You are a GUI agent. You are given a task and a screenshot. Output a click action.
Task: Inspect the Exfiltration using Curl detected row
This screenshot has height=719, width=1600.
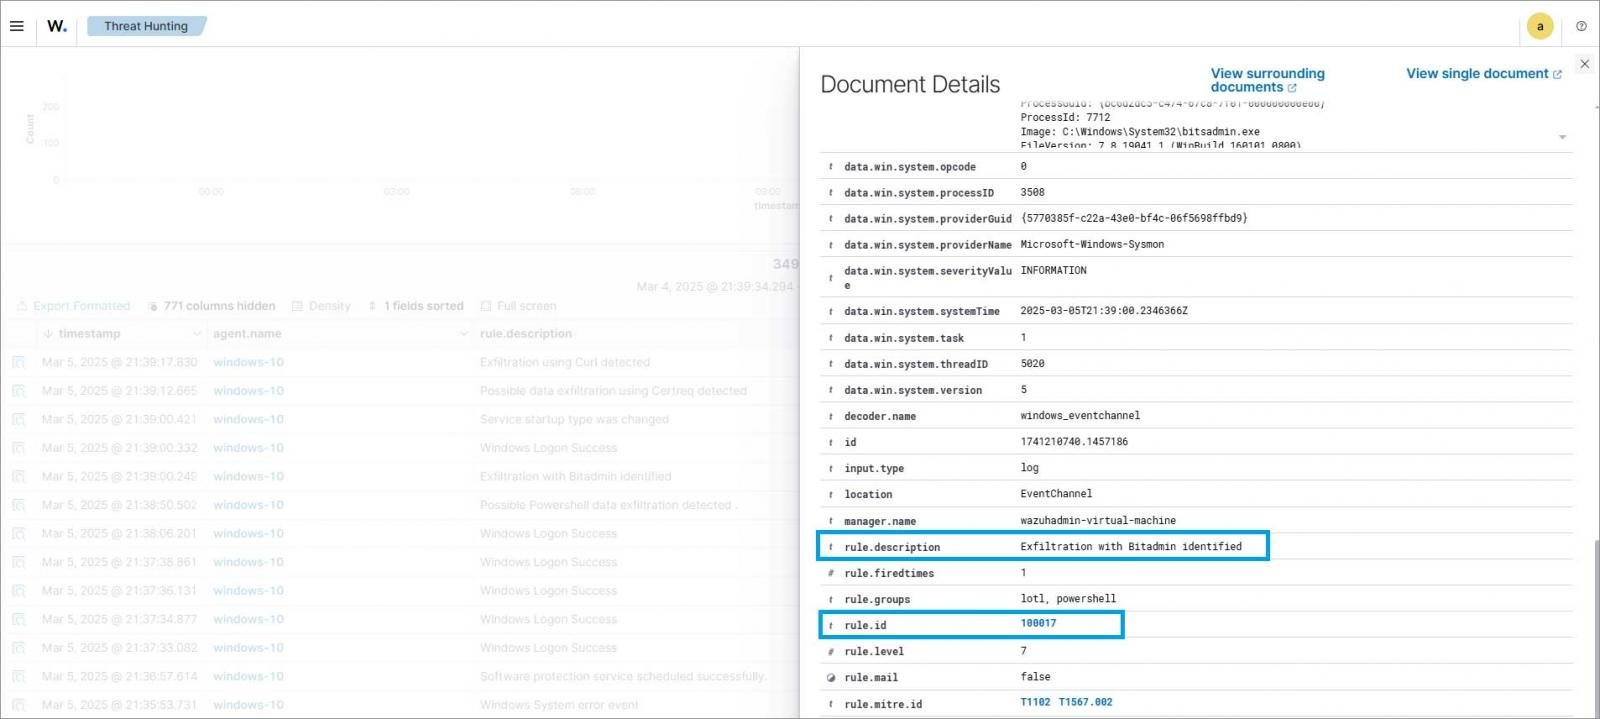[18, 362]
